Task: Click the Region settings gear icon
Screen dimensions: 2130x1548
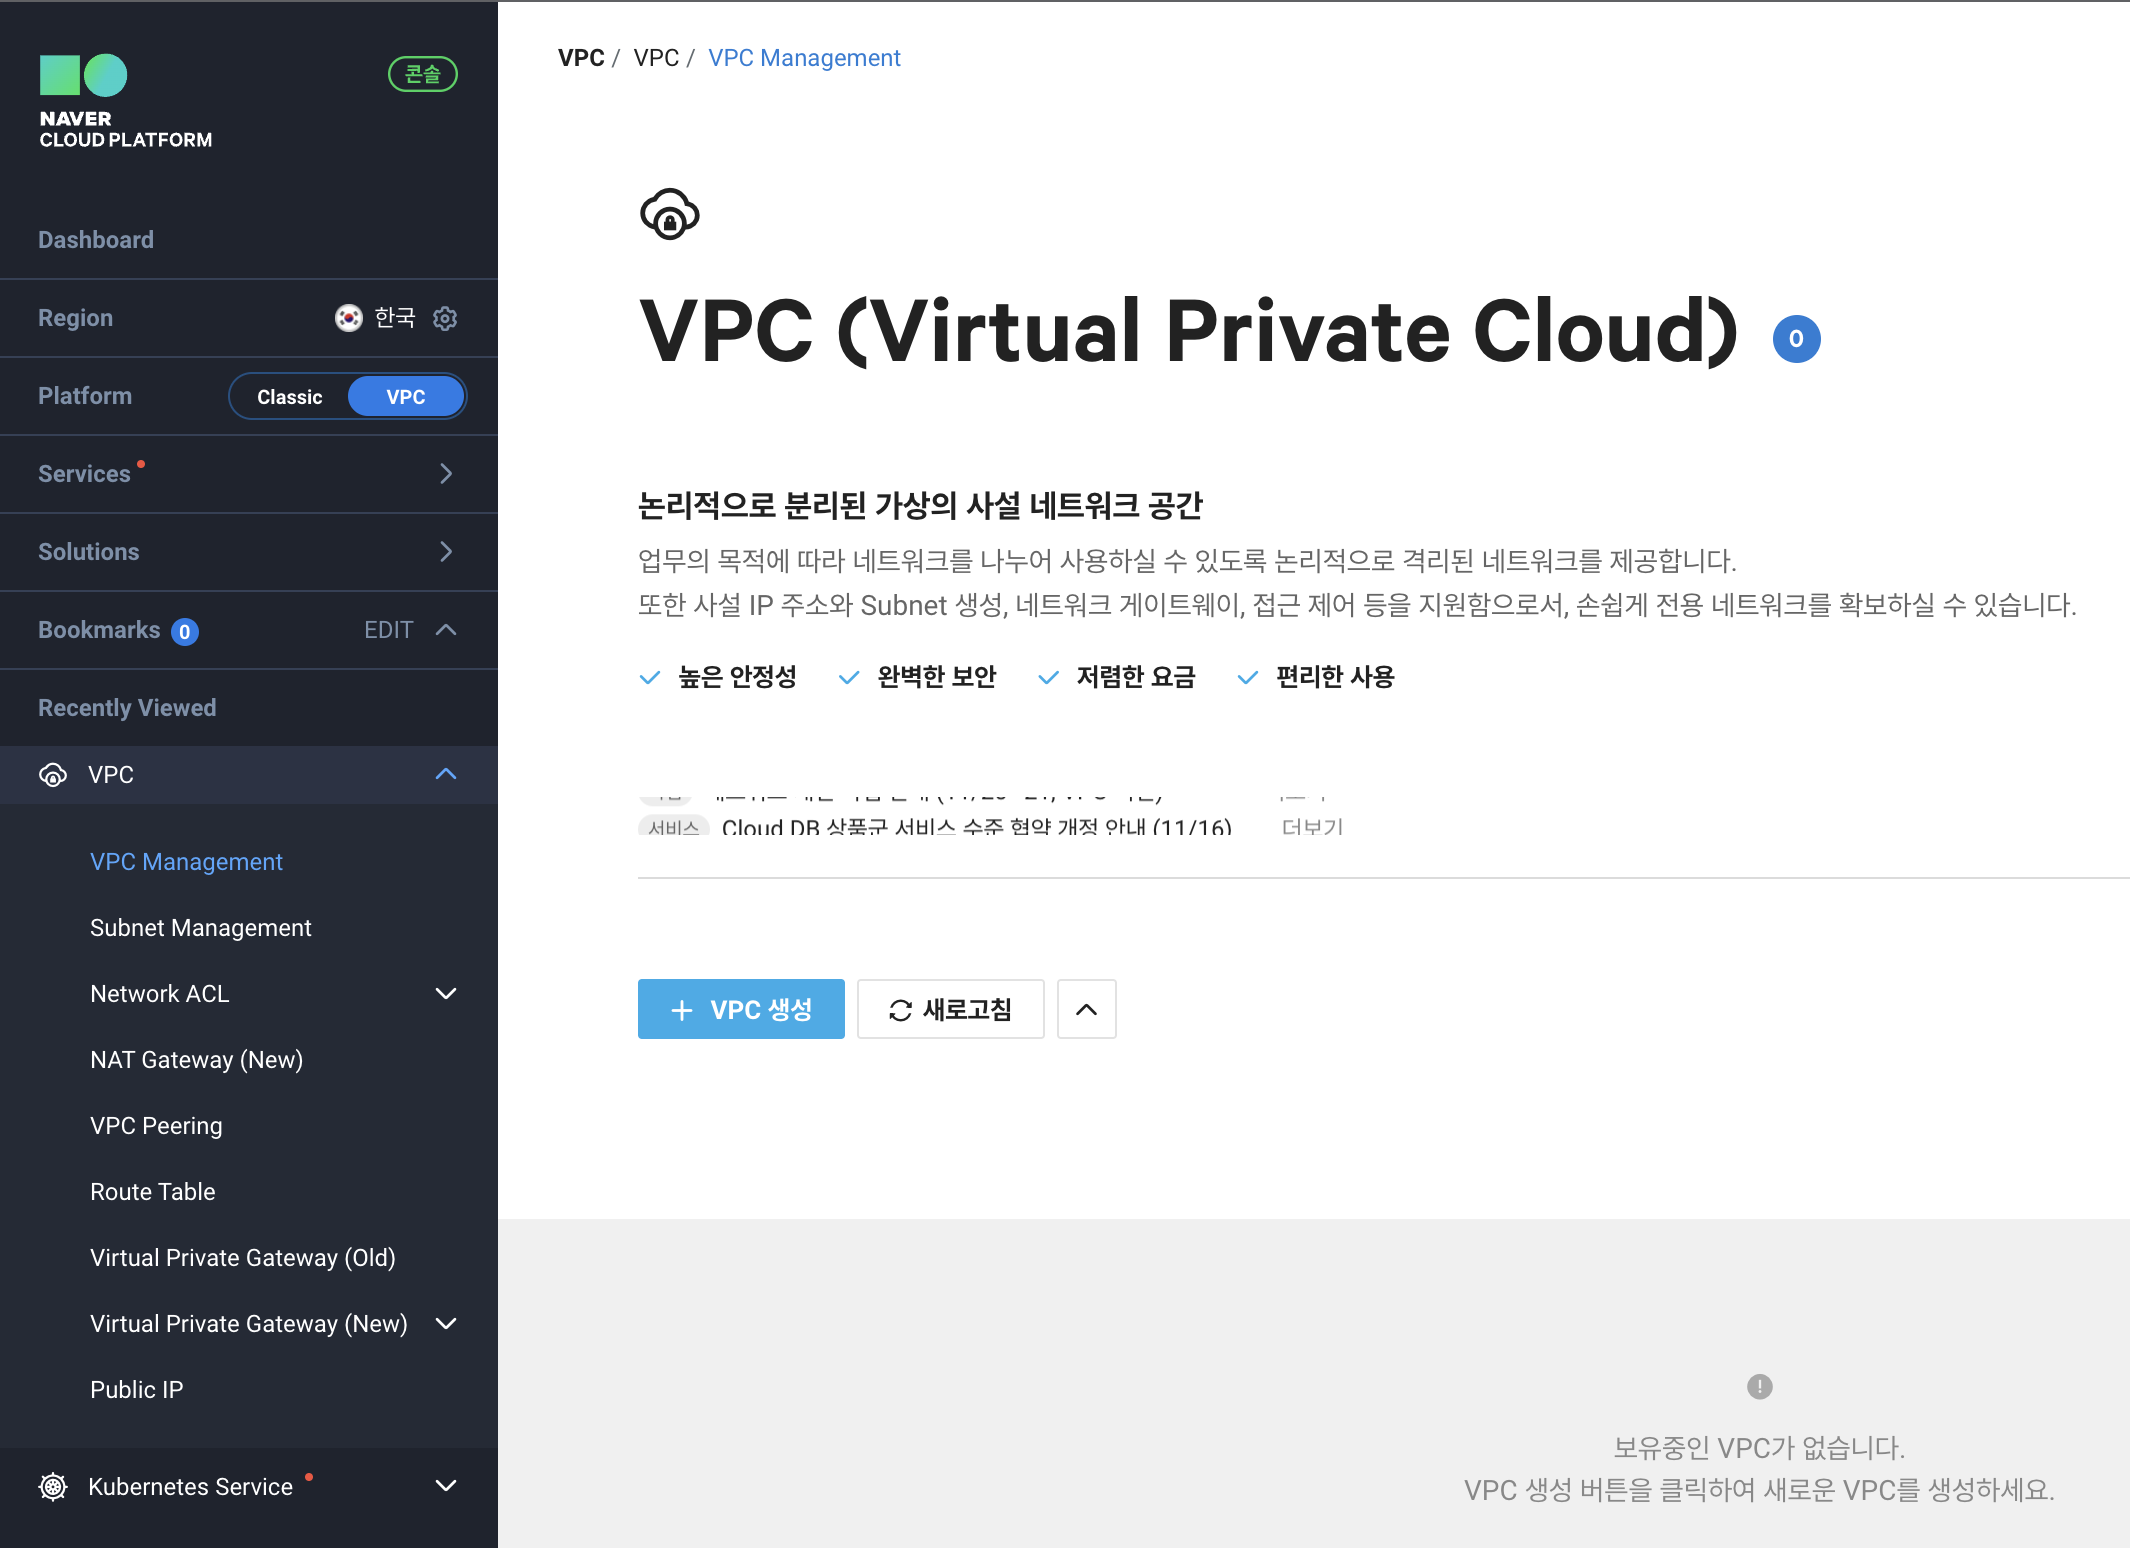Action: (x=448, y=318)
